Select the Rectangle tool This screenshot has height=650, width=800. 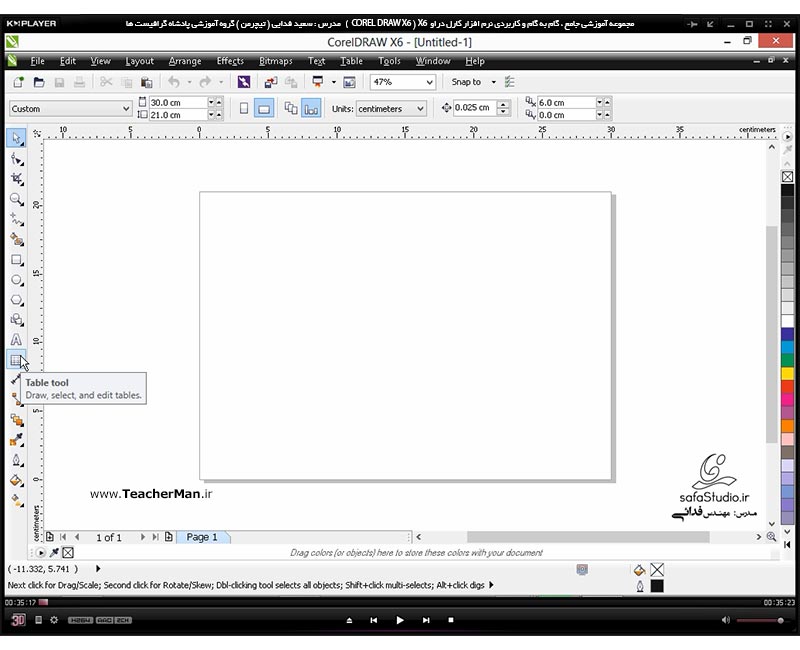[x=16, y=260]
